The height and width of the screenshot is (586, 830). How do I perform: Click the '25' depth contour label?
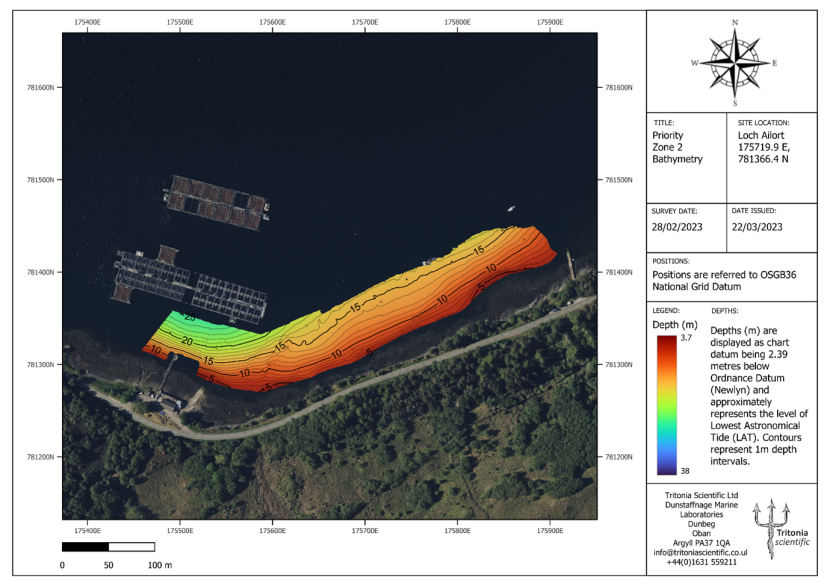(x=190, y=317)
